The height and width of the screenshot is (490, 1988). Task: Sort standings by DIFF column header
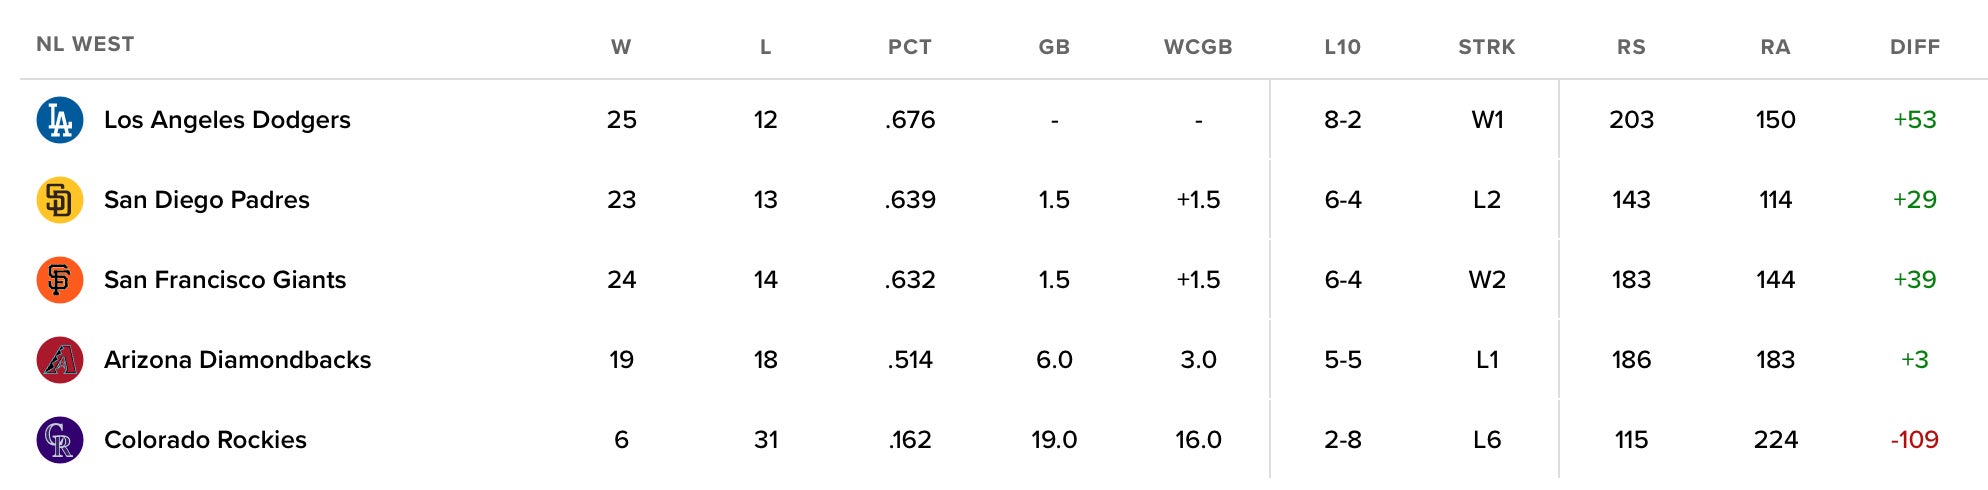point(1915,47)
